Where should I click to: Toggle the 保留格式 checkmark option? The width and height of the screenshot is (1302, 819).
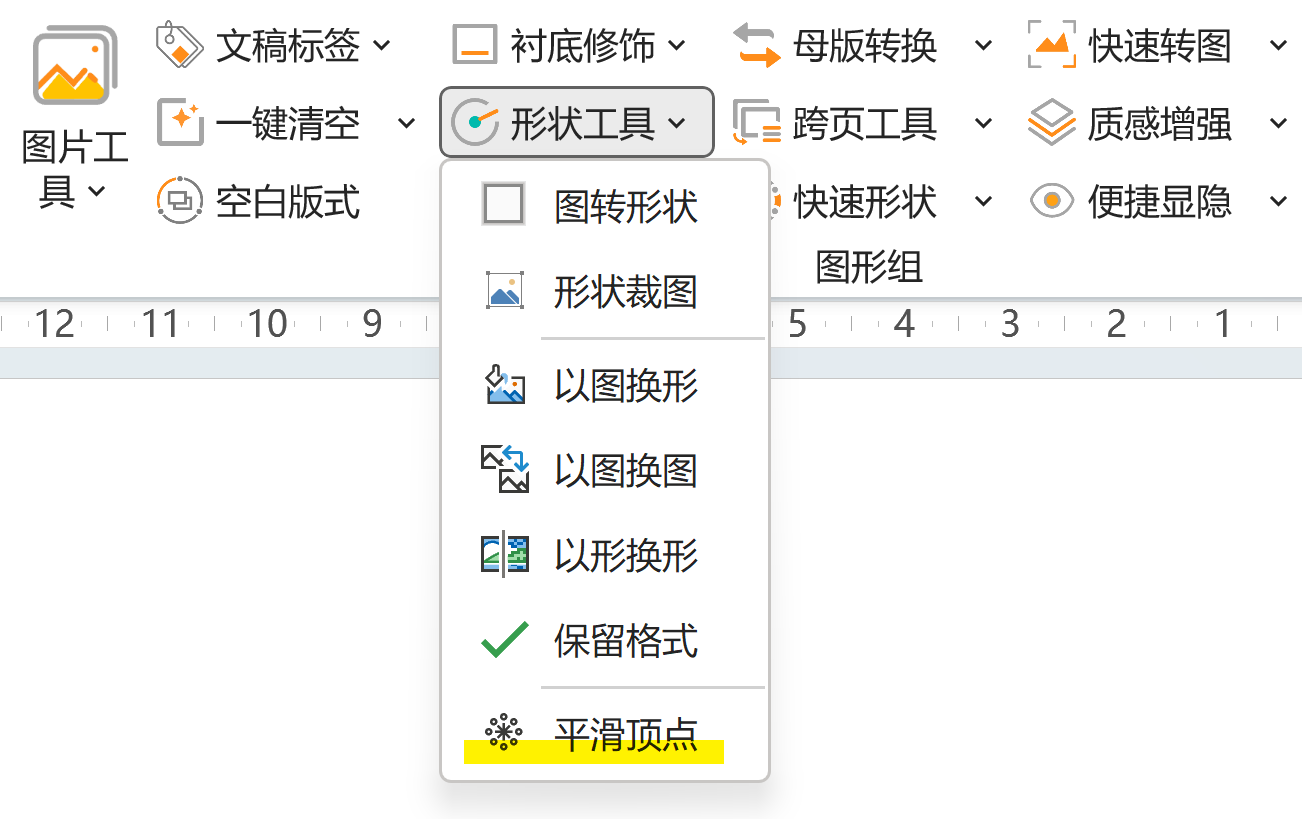(x=505, y=640)
